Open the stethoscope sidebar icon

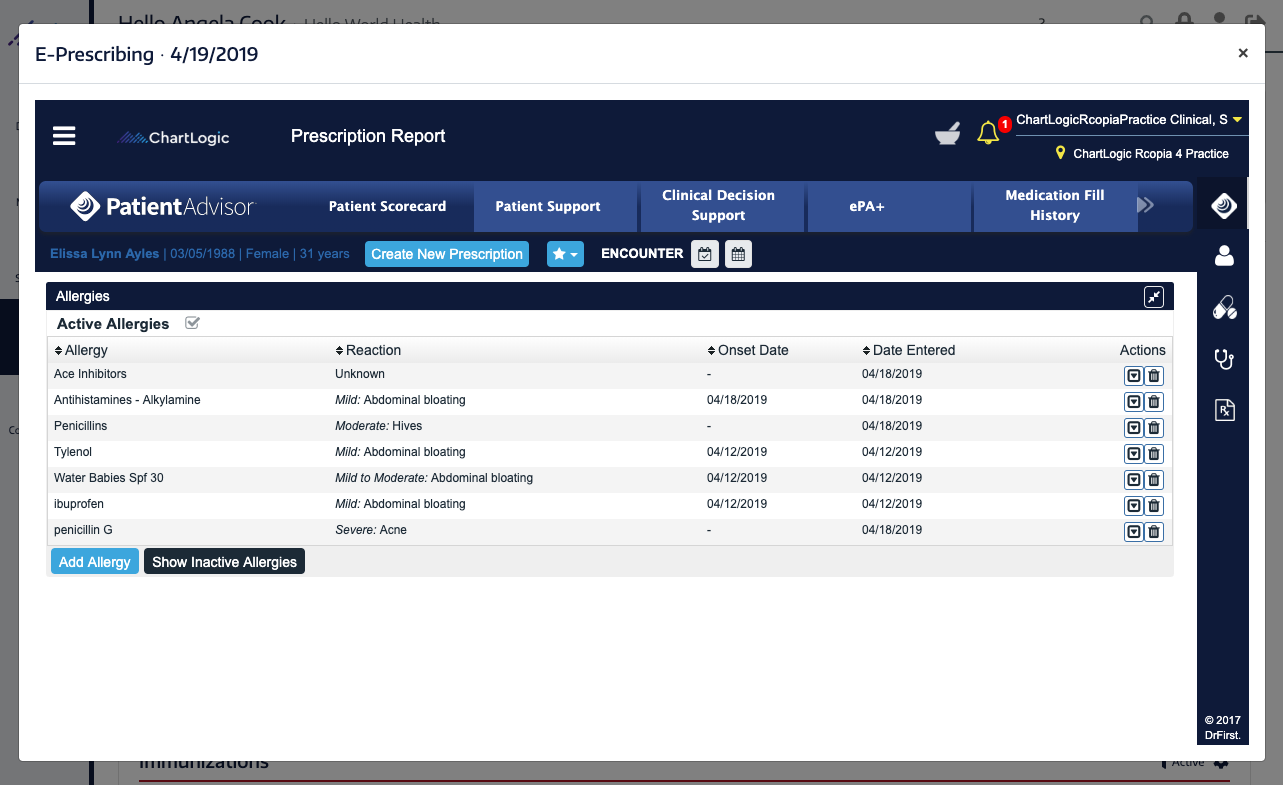(1224, 359)
